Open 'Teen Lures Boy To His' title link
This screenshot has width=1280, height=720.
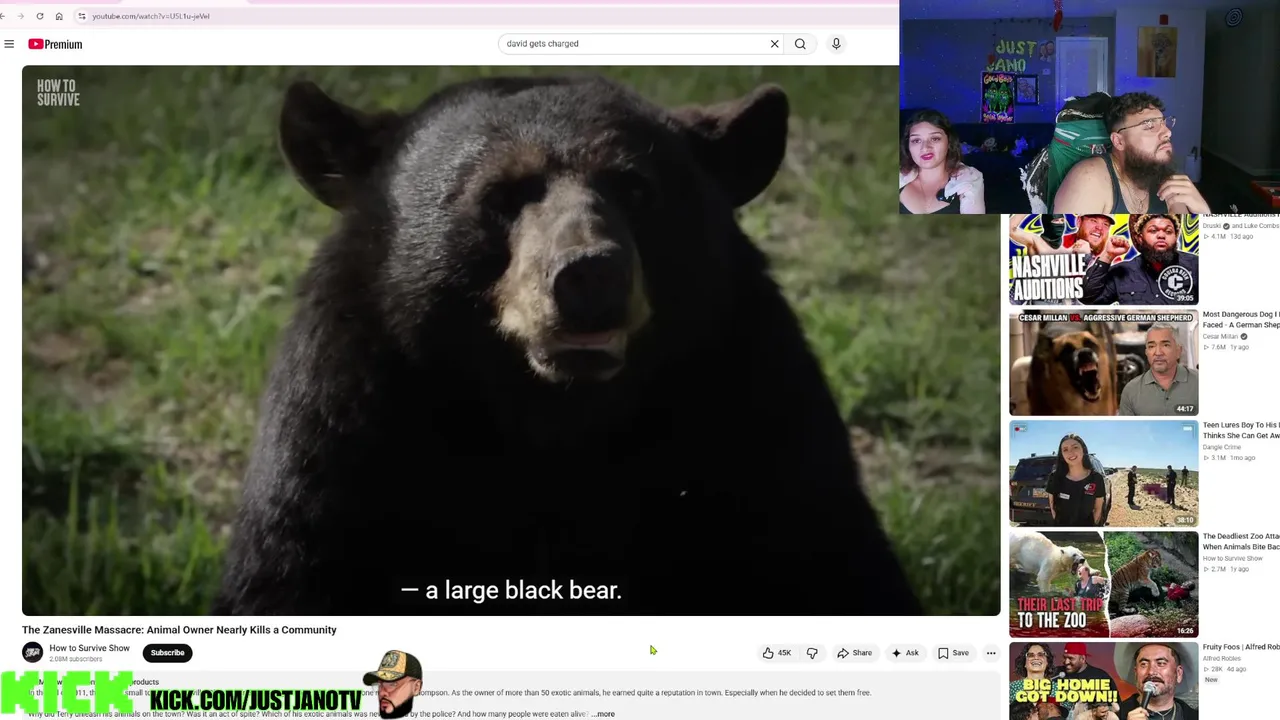point(1241,430)
